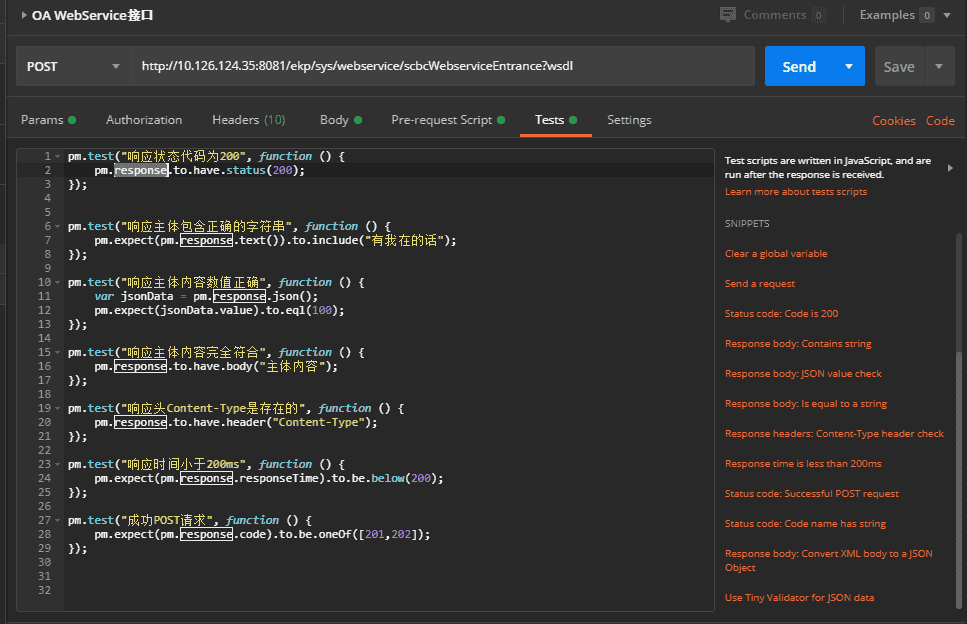The image size is (967, 624).
Task: Open the Send button dropdown arrow
Action: tap(849, 66)
